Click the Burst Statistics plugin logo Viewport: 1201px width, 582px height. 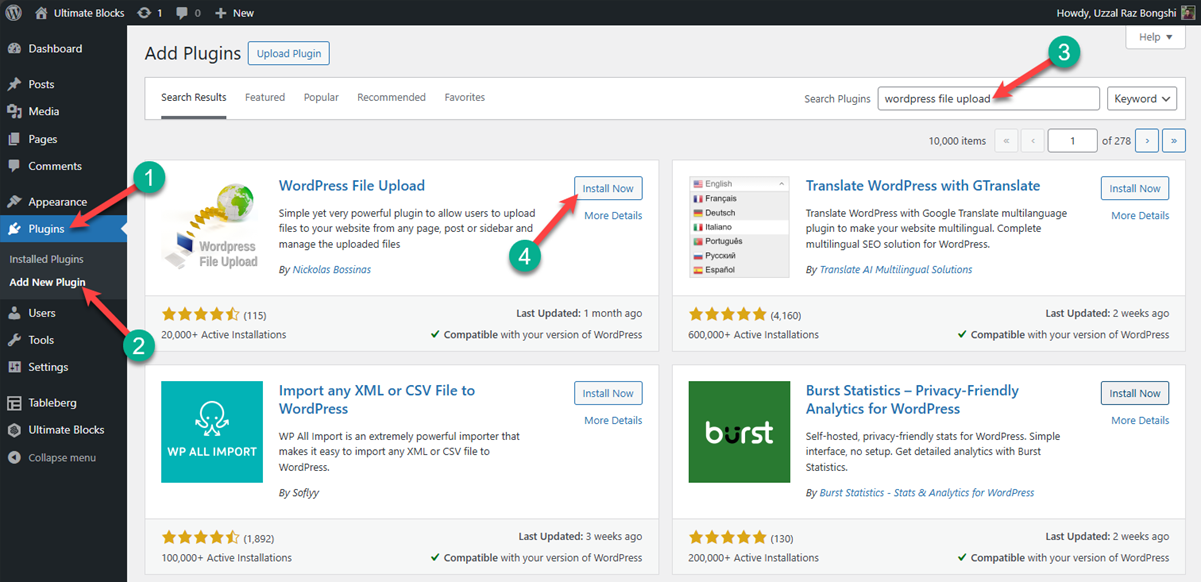click(x=739, y=431)
